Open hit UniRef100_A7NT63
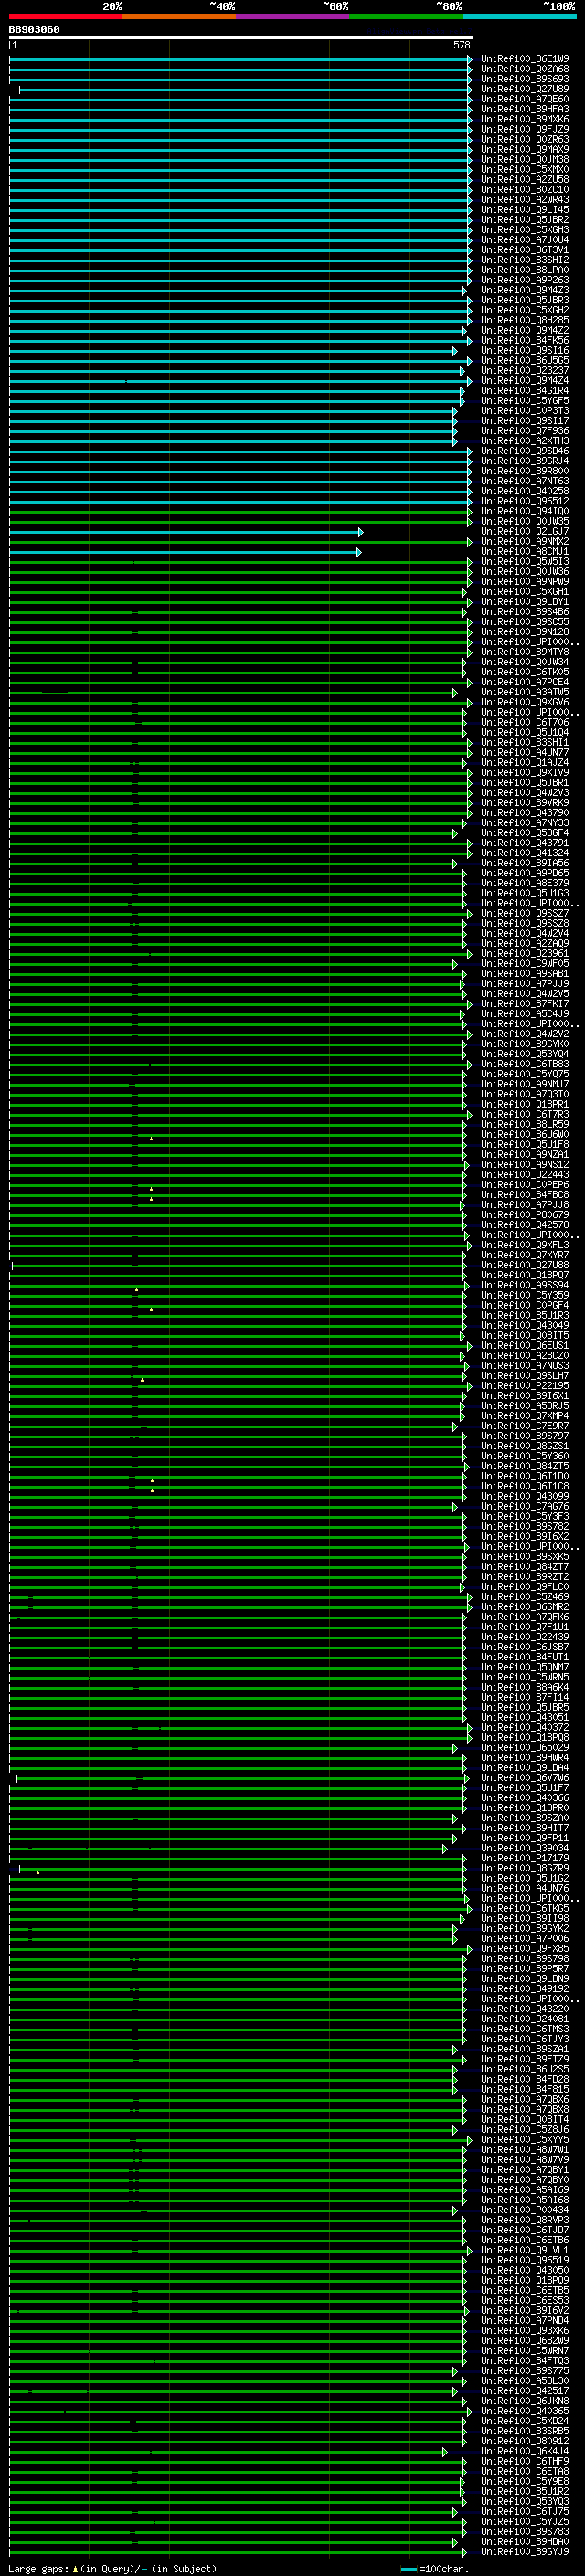The image size is (585, 2576). click(525, 481)
